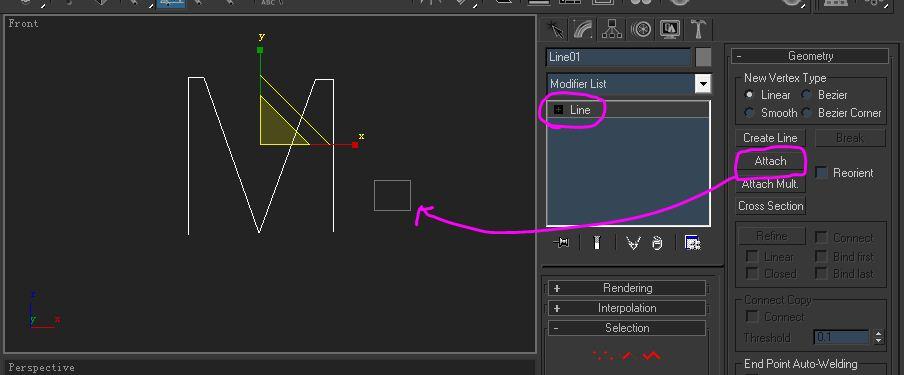Click the Attach Mult. button
The width and height of the screenshot is (904, 375).
click(770, 184)
